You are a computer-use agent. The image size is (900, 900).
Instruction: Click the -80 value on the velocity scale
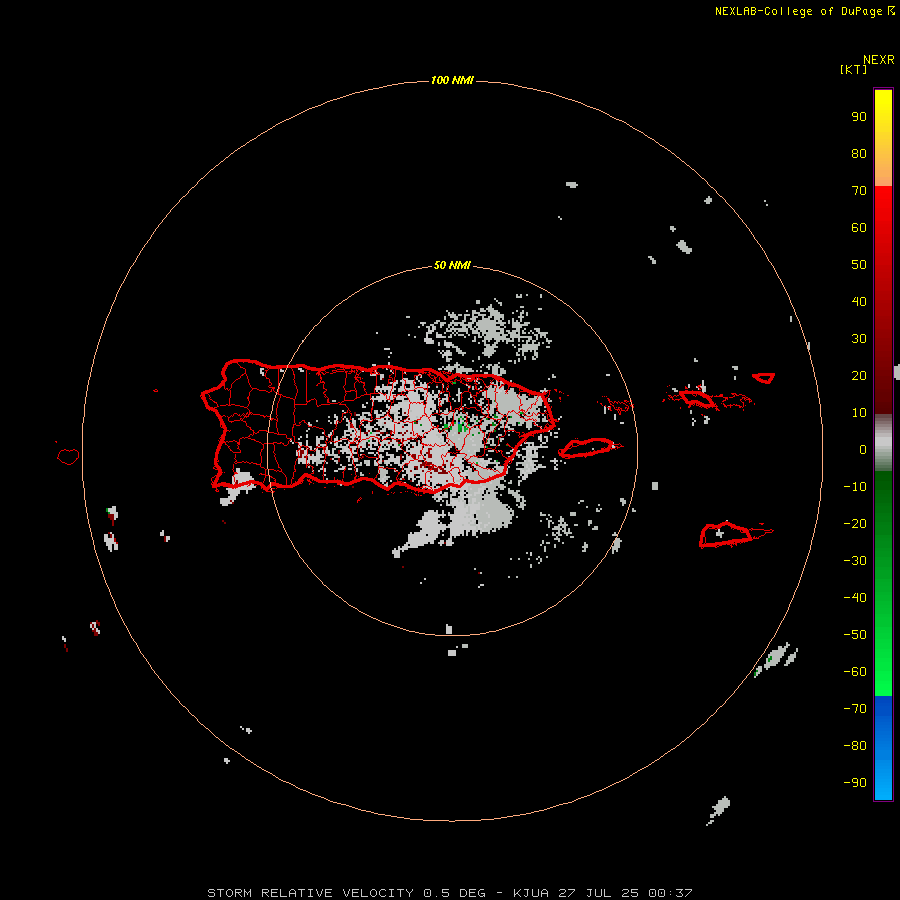(855, 746)
